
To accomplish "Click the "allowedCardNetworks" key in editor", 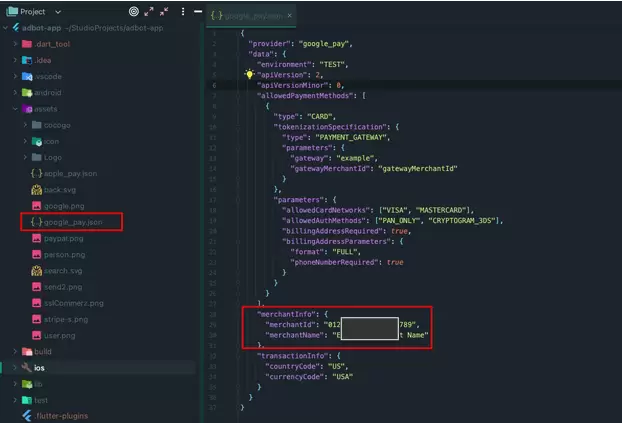I will [326, 210].
